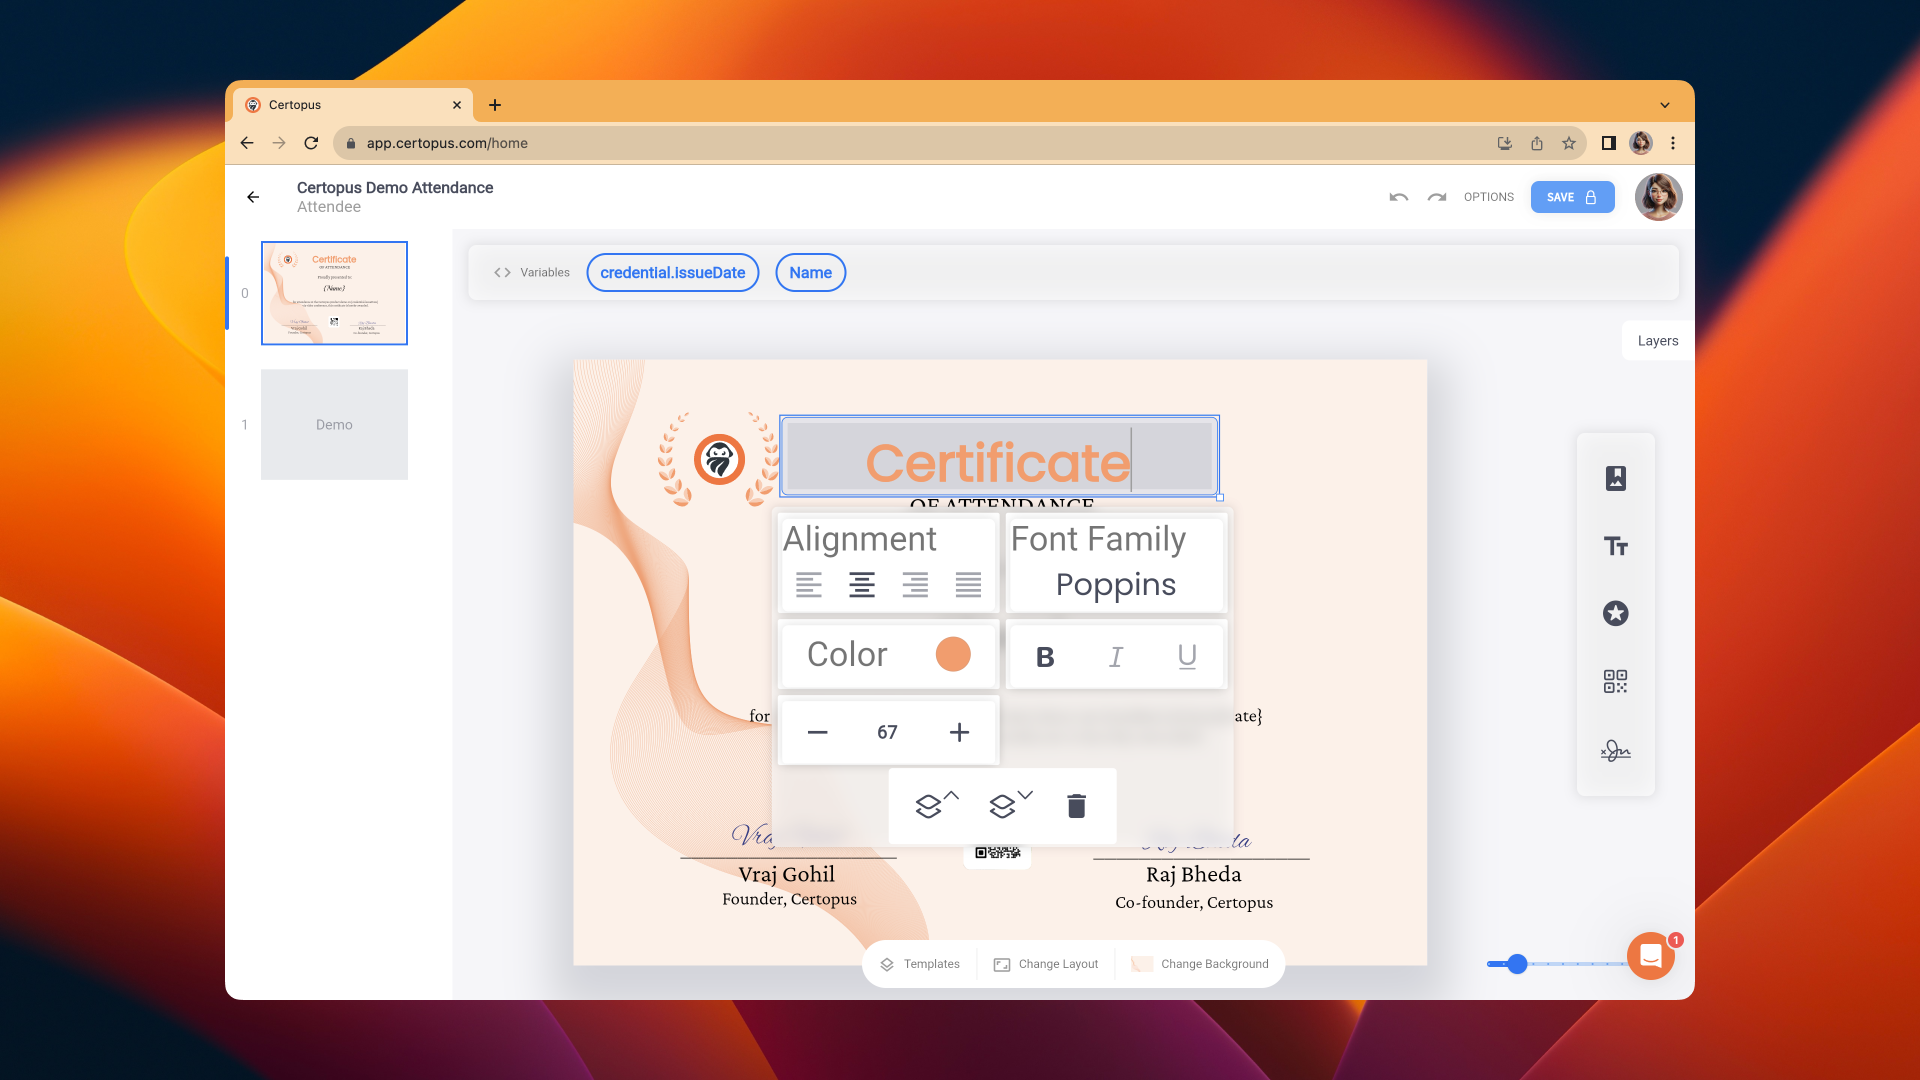Bring layer forward with layer-up icon

pyautogui.click(x=934, y=805)
